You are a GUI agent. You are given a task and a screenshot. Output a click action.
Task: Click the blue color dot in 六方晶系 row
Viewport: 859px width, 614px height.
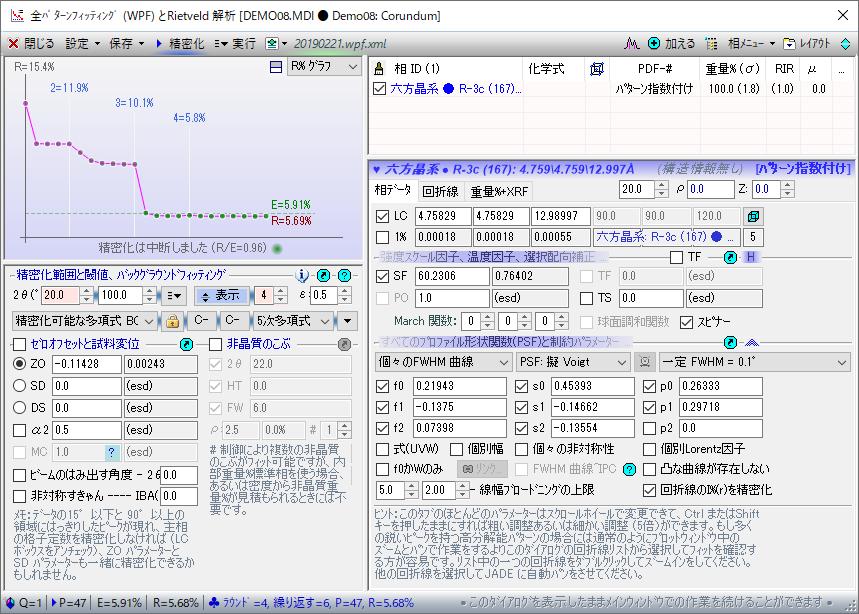tap(448, 89)
